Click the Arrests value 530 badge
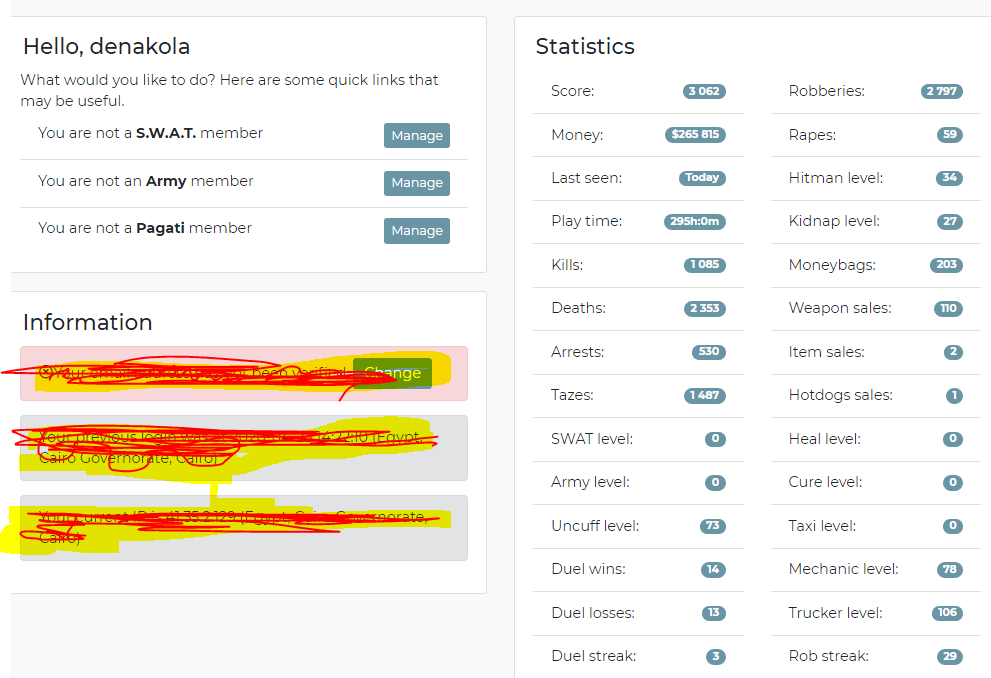The width and height of the screenshot is (991, 678). [708, 351]
